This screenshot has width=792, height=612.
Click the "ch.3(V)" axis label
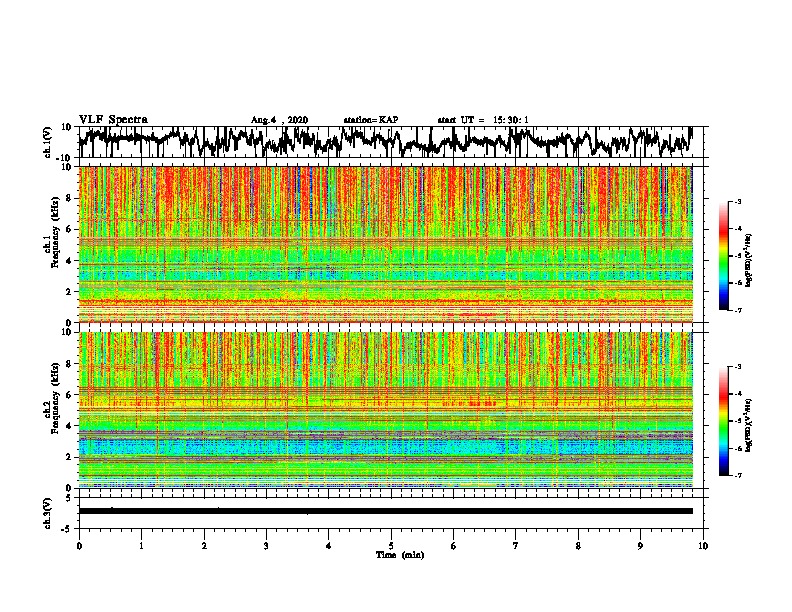click(47, 513)
